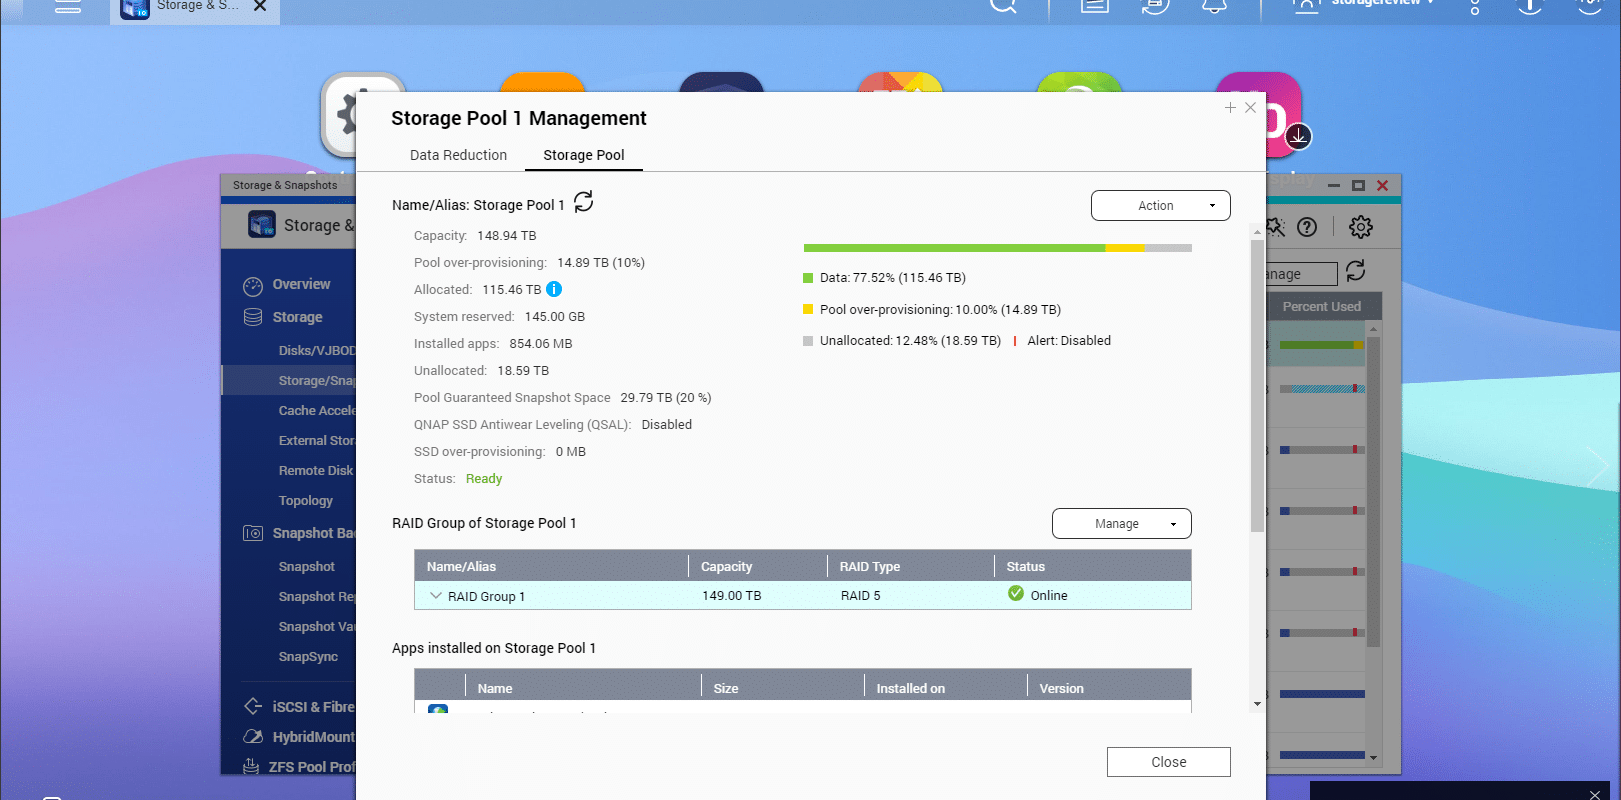Open Disks/VJBOD in the sidebar
Viewport: 1621px width, 800px height.
[x=316, y=350]
